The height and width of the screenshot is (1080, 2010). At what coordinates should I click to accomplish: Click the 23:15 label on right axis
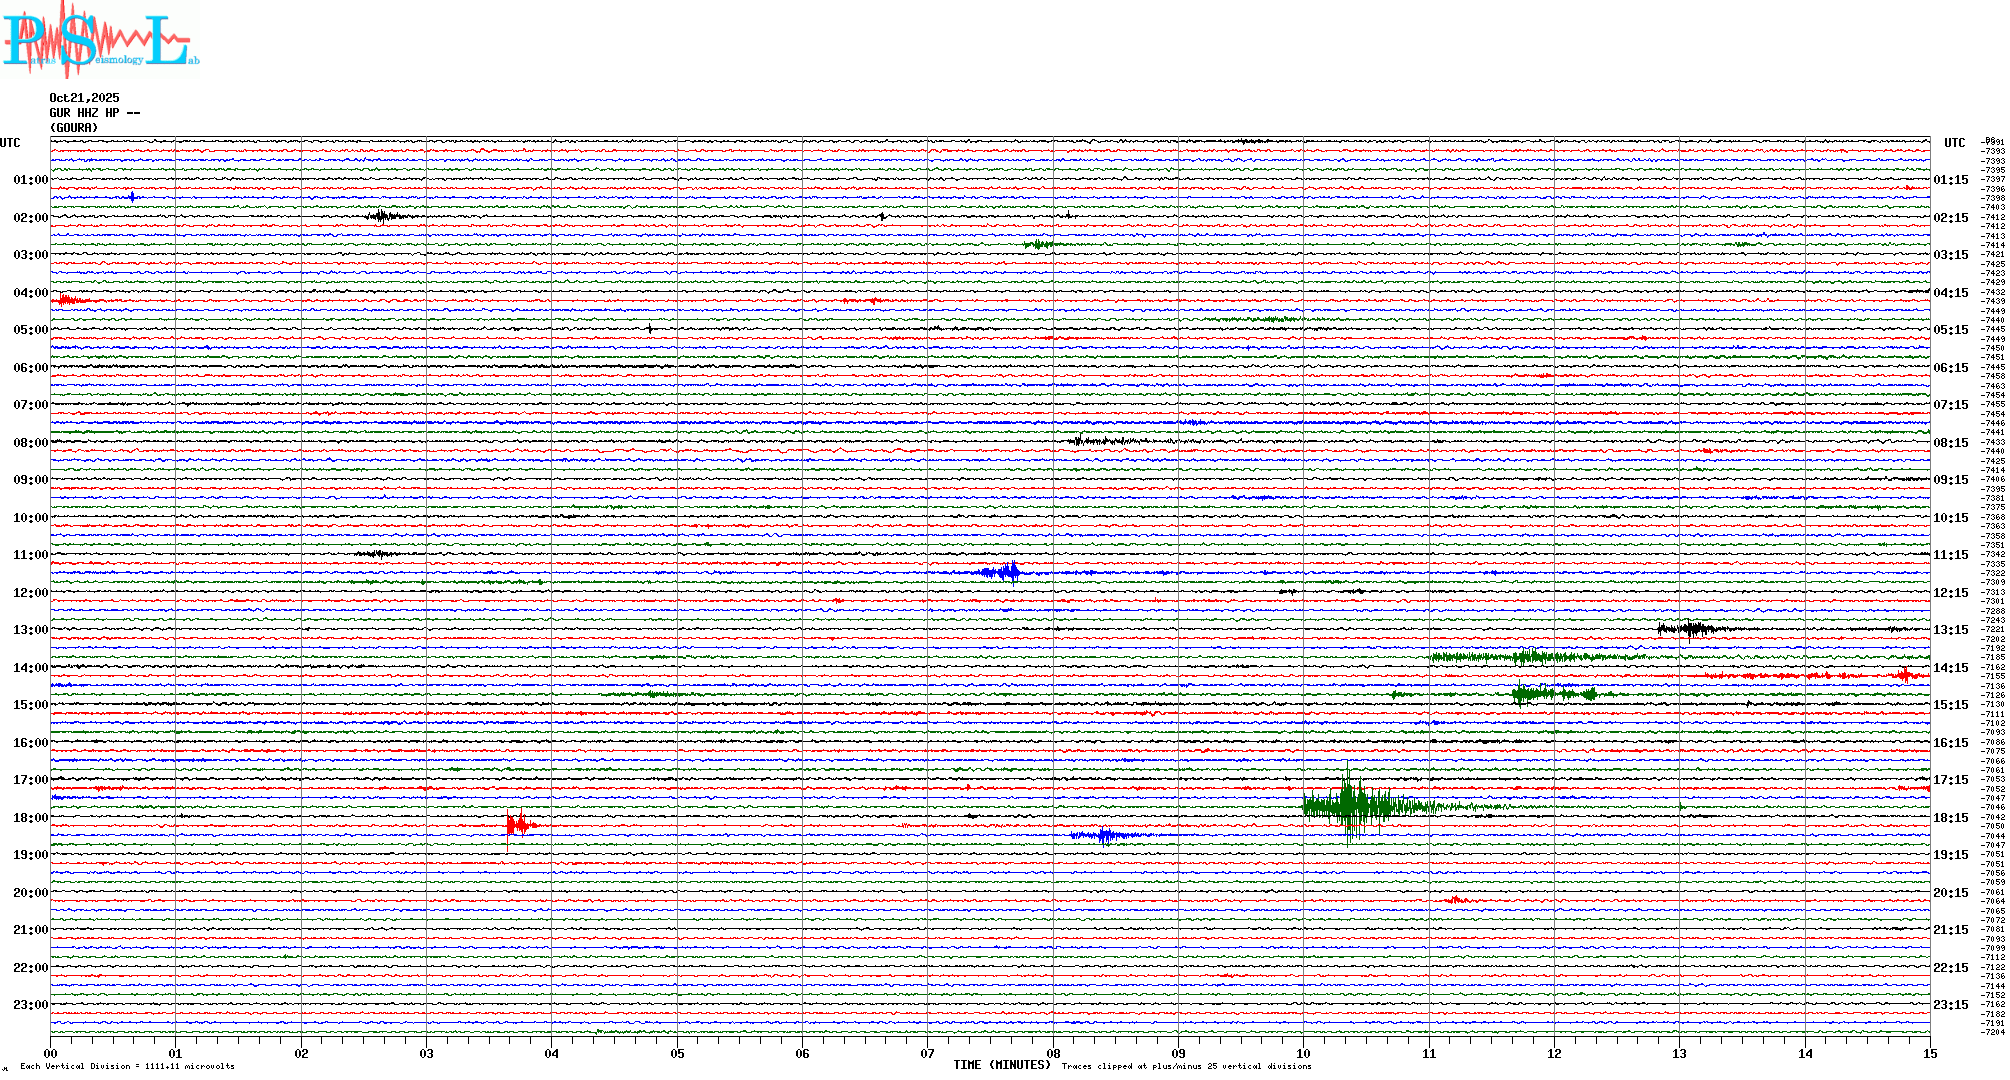1950,1005
